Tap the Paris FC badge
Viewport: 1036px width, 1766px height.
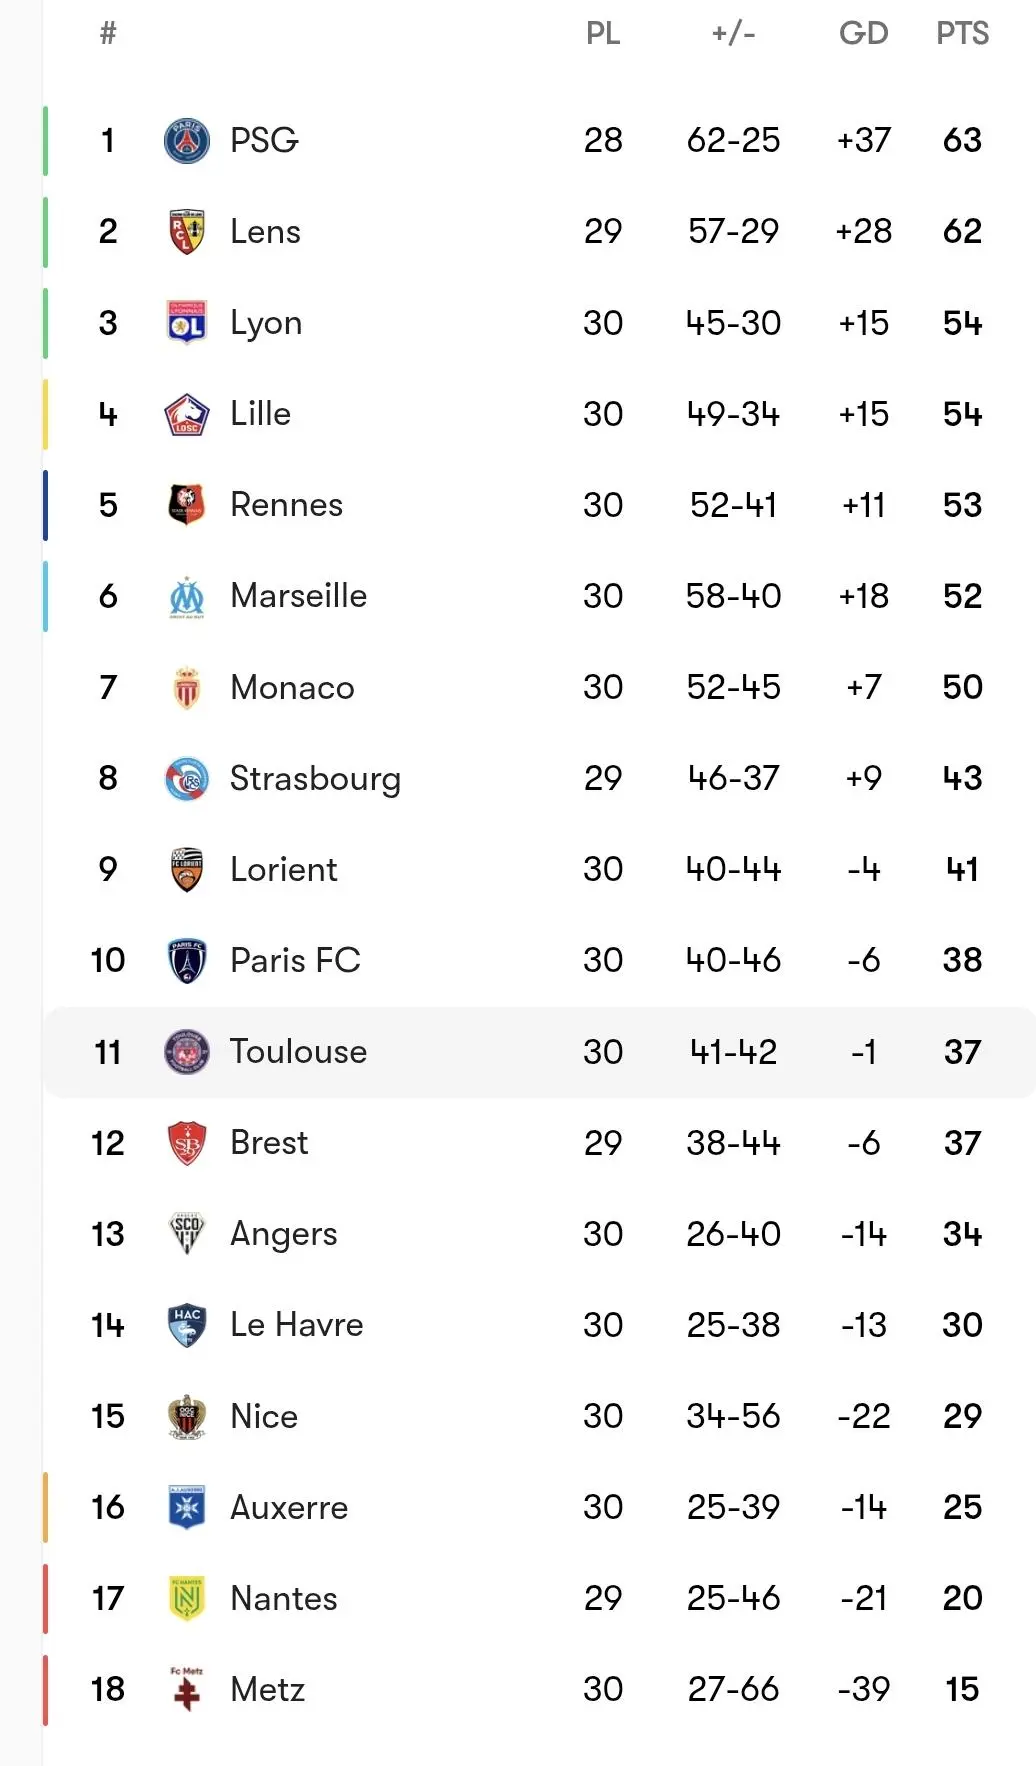tap(187, 961)
